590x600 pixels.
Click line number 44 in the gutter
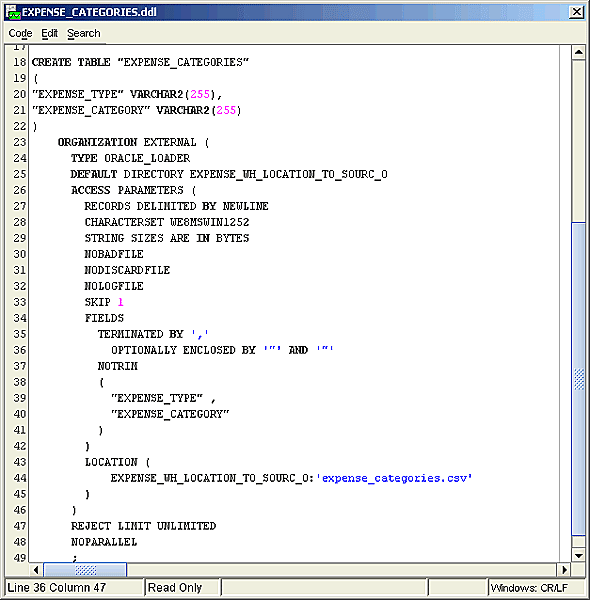(x=20, y=478)
